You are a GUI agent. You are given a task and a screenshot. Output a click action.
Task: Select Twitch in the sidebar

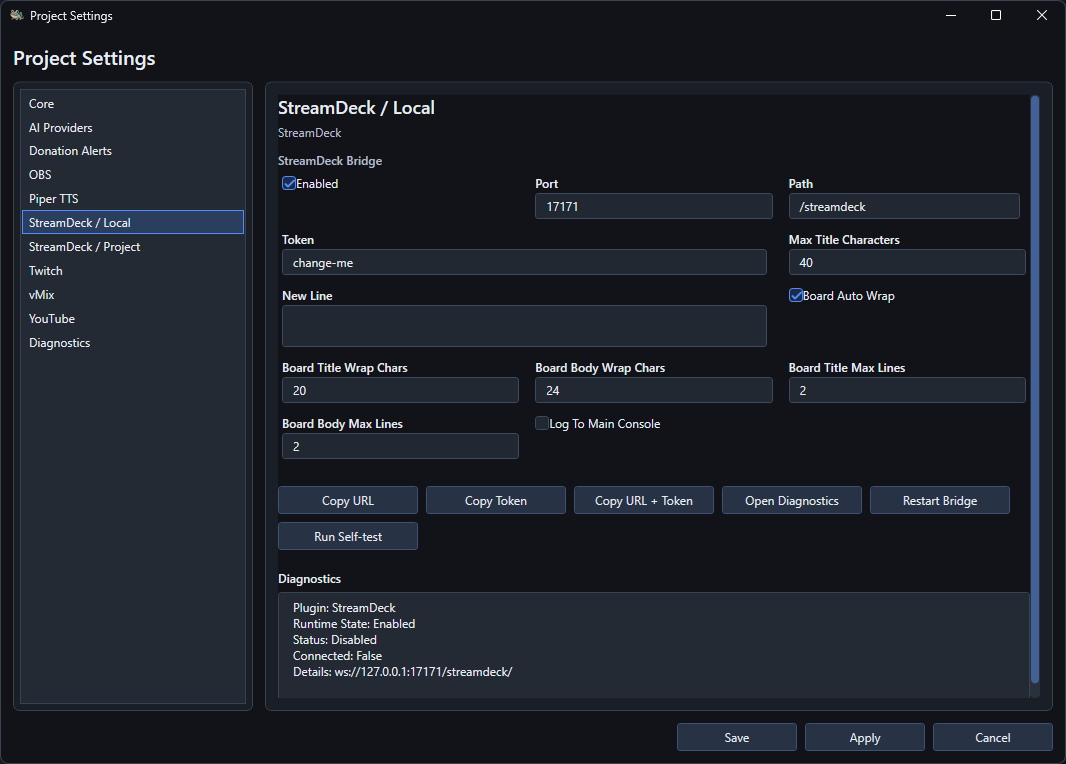133,271
